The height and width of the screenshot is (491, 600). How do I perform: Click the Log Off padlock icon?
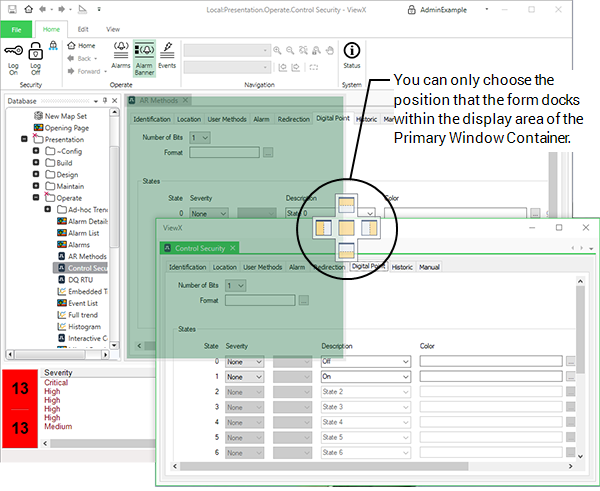[35, 51]
